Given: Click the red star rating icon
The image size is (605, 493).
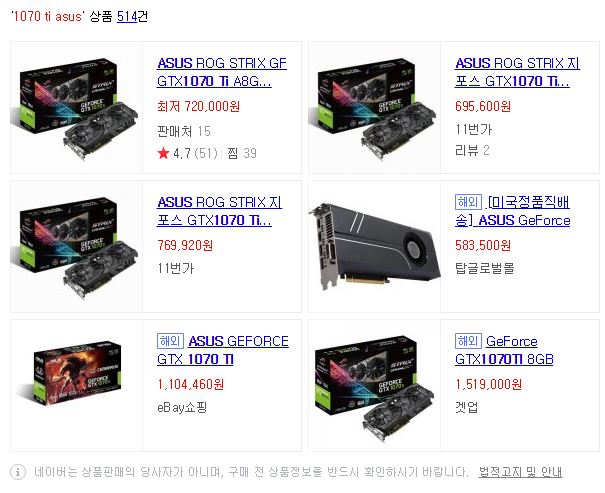Looking at the screenshot, I should [x=163, y=153].
